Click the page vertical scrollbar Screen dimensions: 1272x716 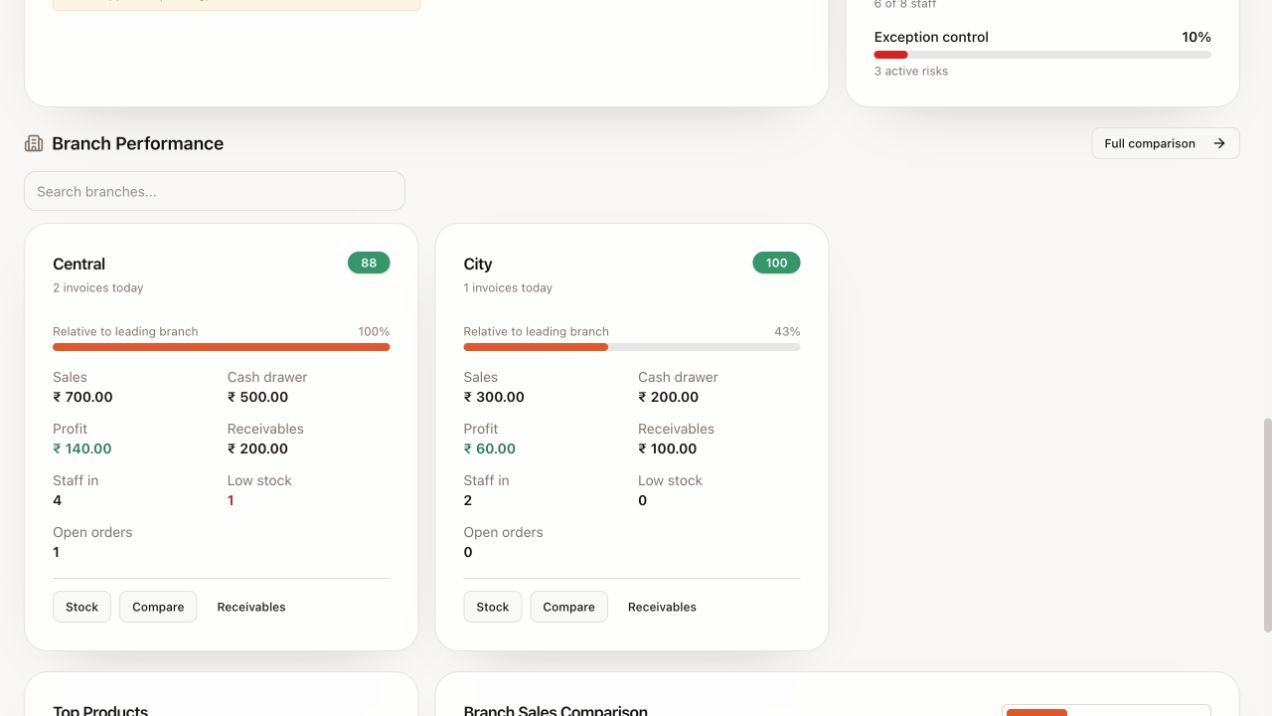(1267, 525)
